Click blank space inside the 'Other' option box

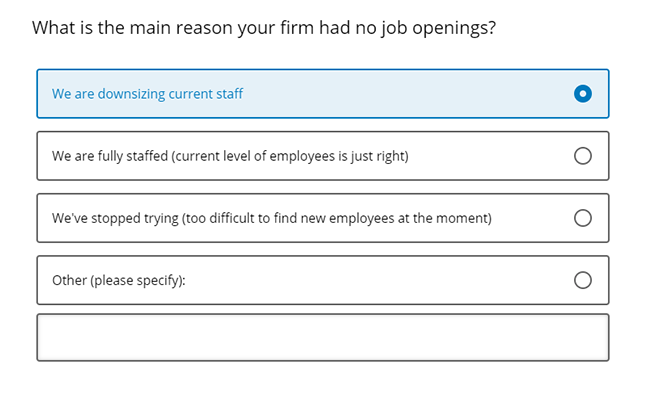point(373,280)
